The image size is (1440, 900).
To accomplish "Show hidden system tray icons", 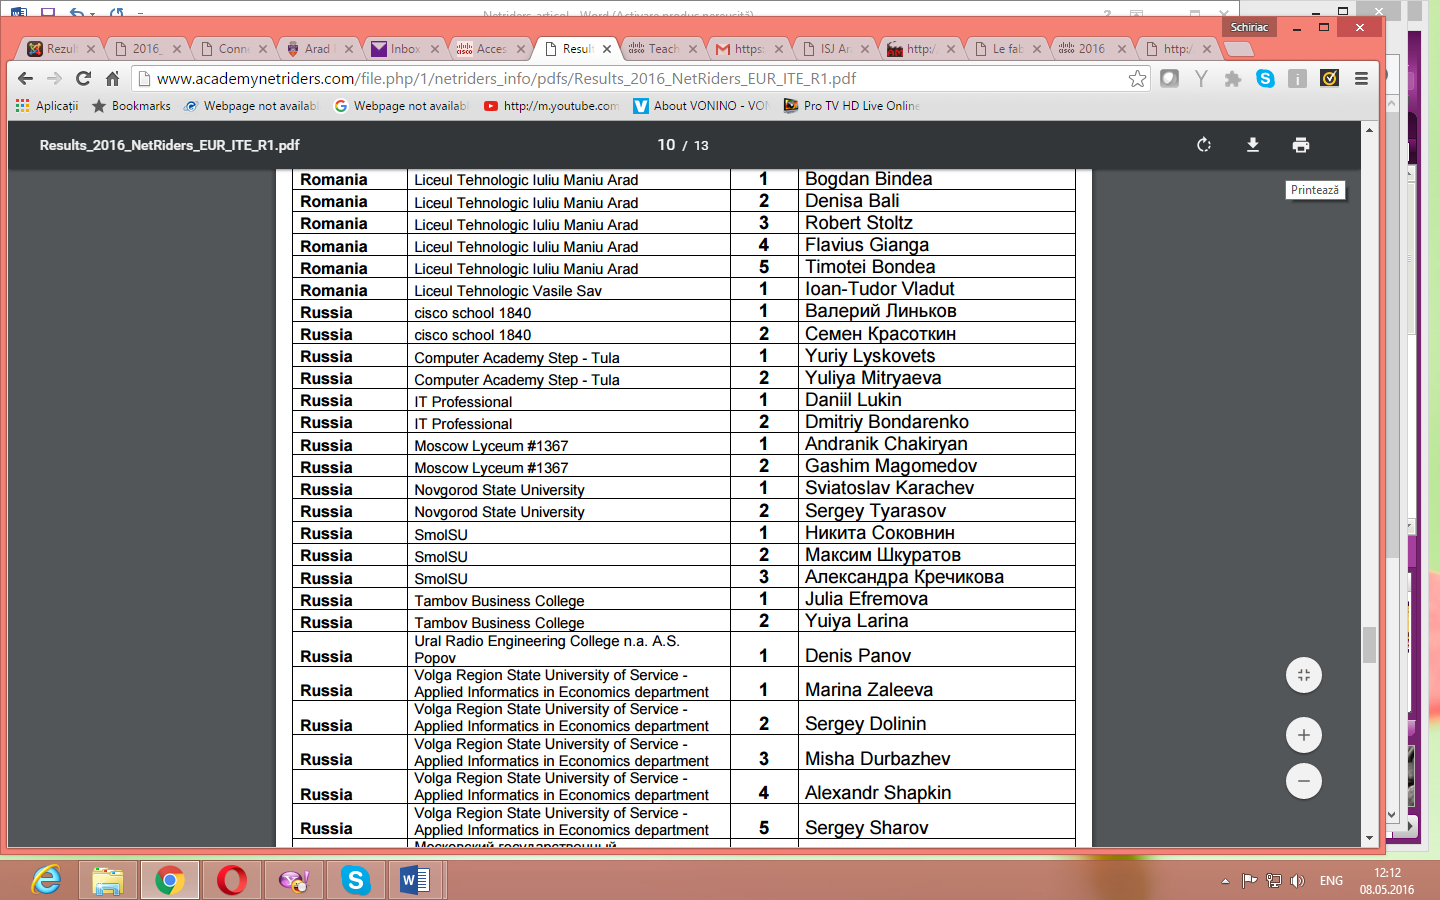I will coord(1225,881).
